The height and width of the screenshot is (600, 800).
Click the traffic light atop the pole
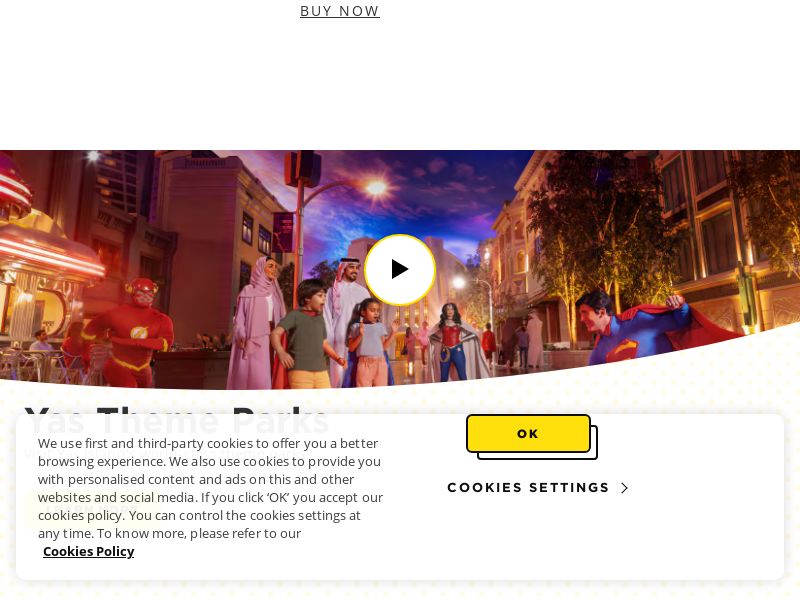[303, 168]
